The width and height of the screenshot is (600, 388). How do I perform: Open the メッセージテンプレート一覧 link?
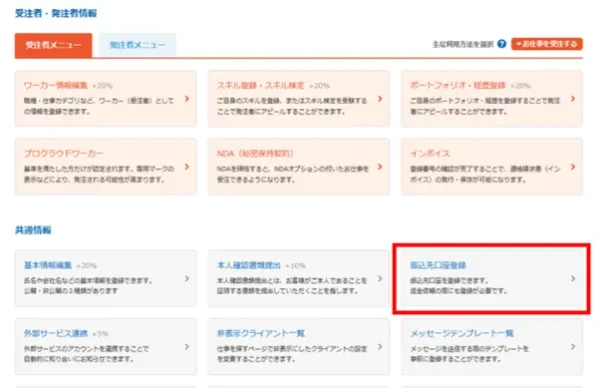(x=462, y=333)
